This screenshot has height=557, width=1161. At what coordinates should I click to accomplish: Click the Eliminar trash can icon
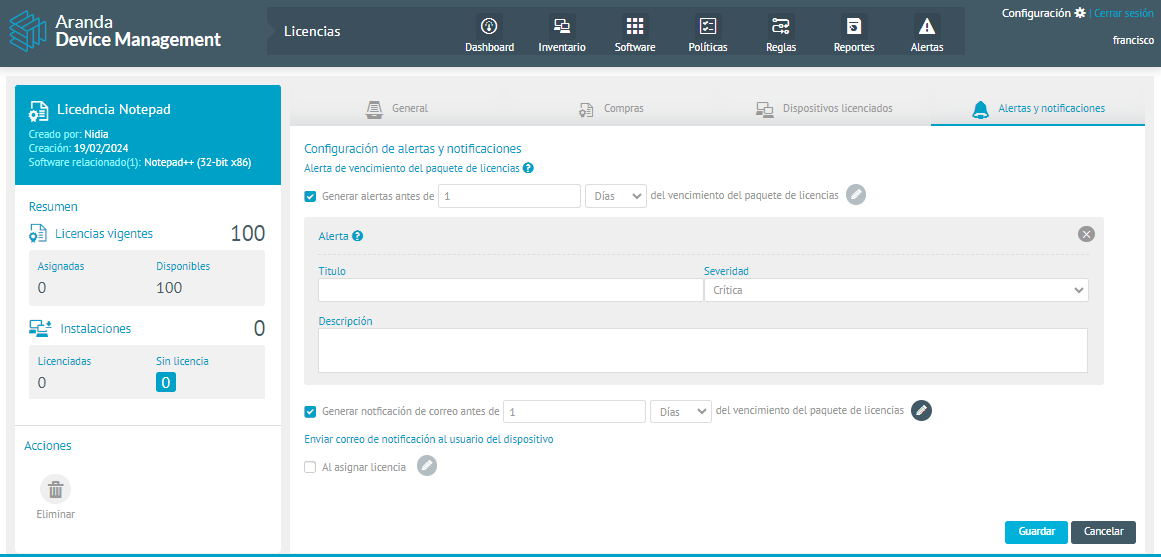click(56, 490)
